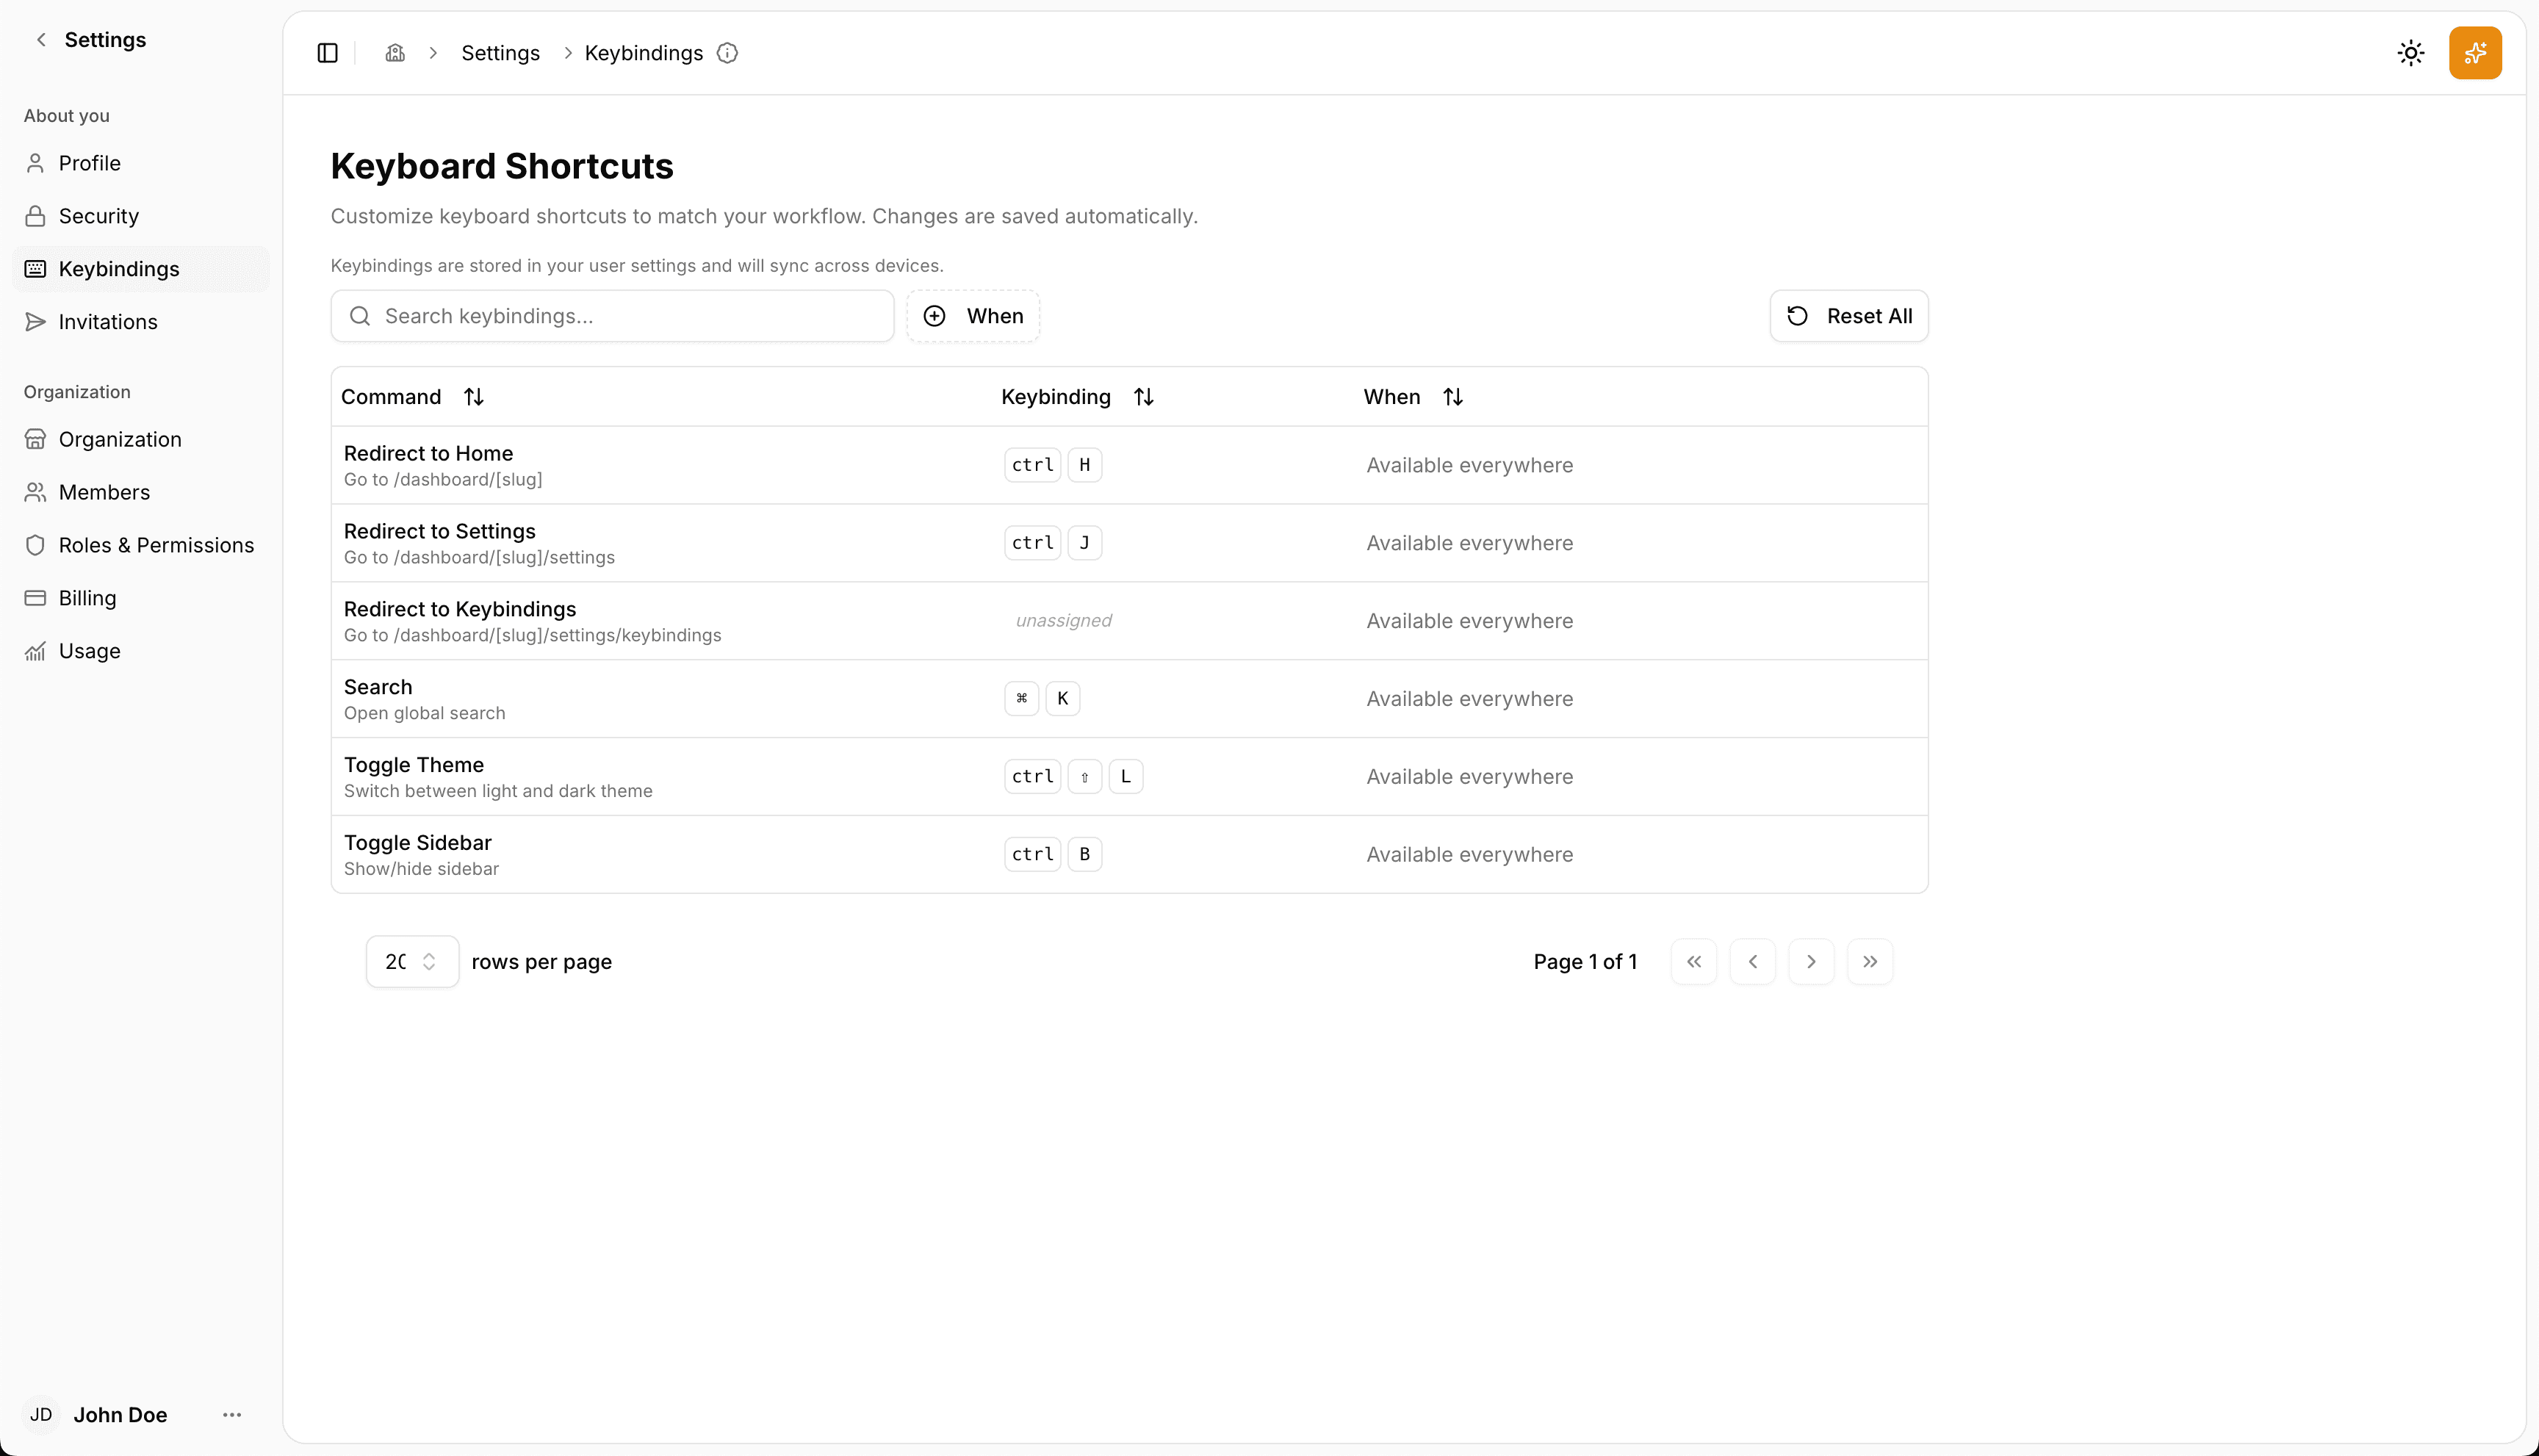Collapse the sidebar panel

pyautogui.click(x=327, y=53)
